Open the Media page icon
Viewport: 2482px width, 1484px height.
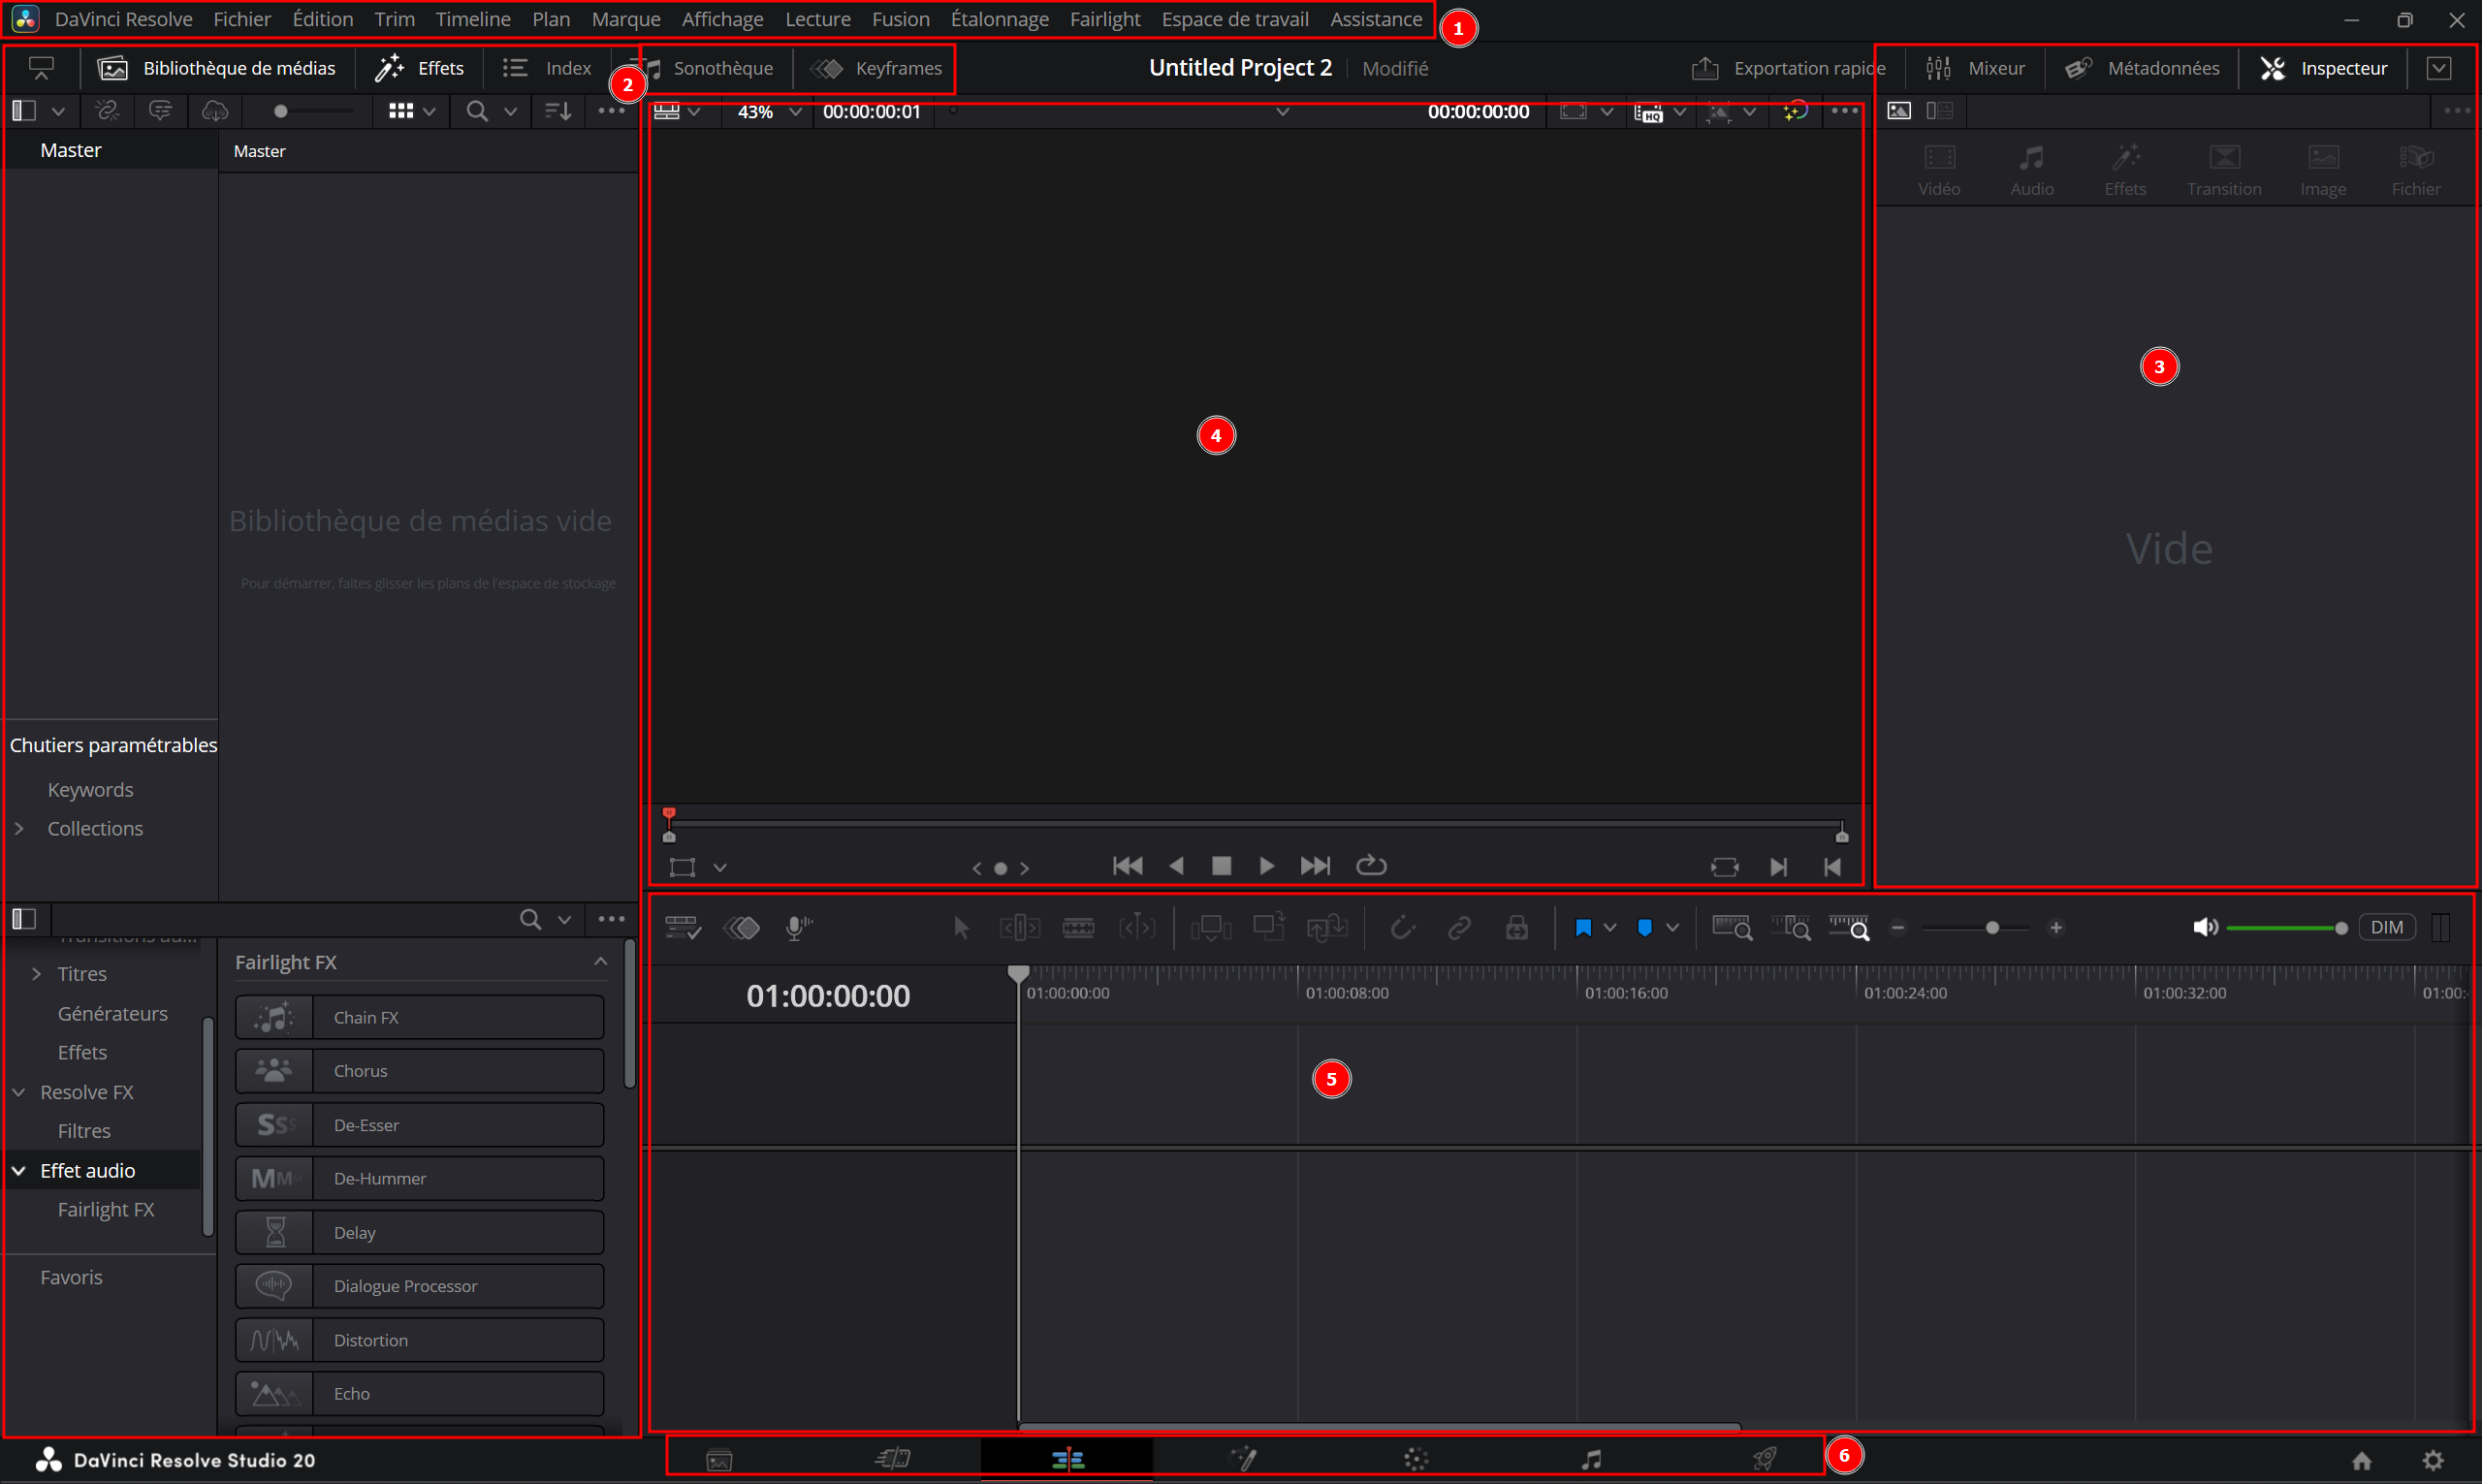719,1460
